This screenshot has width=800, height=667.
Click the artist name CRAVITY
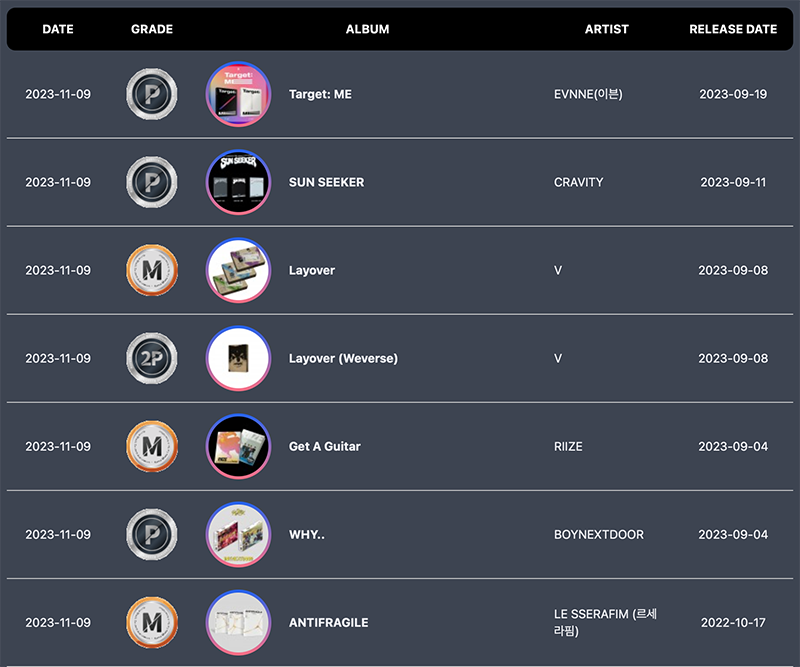click(x=579, y=182)
